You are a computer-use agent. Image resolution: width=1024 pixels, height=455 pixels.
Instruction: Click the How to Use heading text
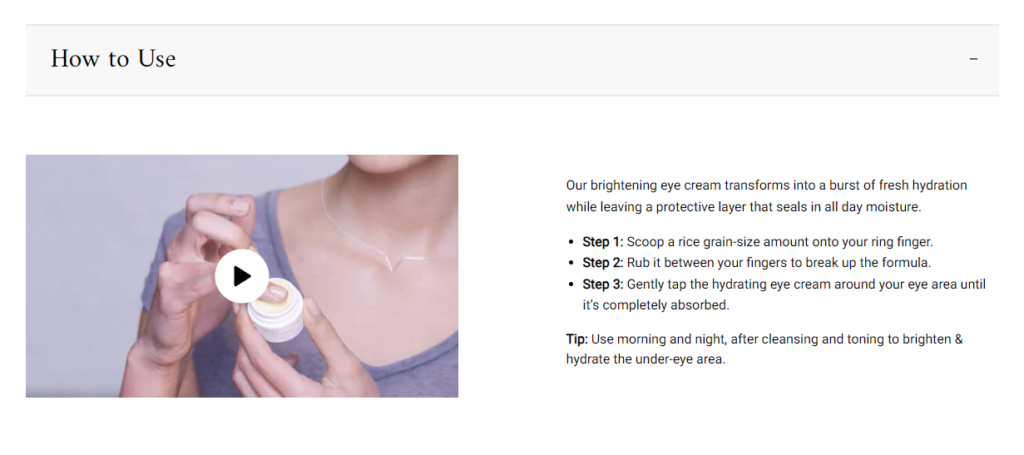pos(114,59)
